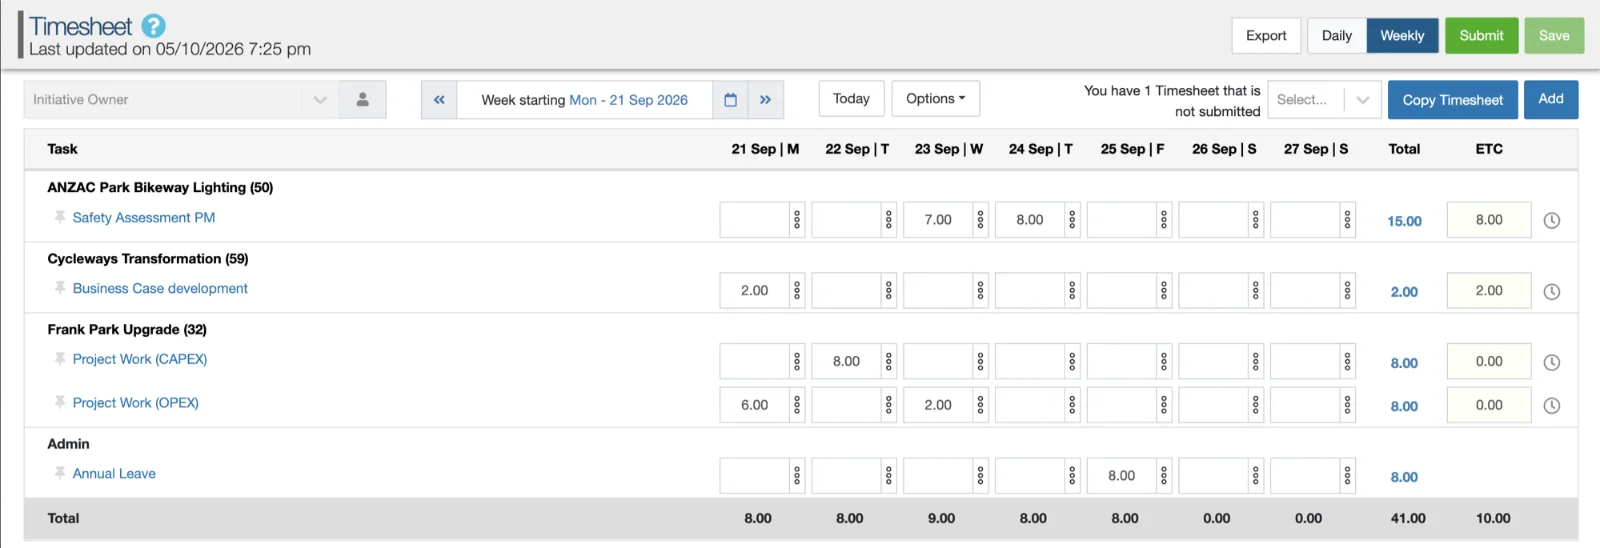Click the empty CAPEX 21 Sep hours field
1600x548 pixels.
point(755,362)
